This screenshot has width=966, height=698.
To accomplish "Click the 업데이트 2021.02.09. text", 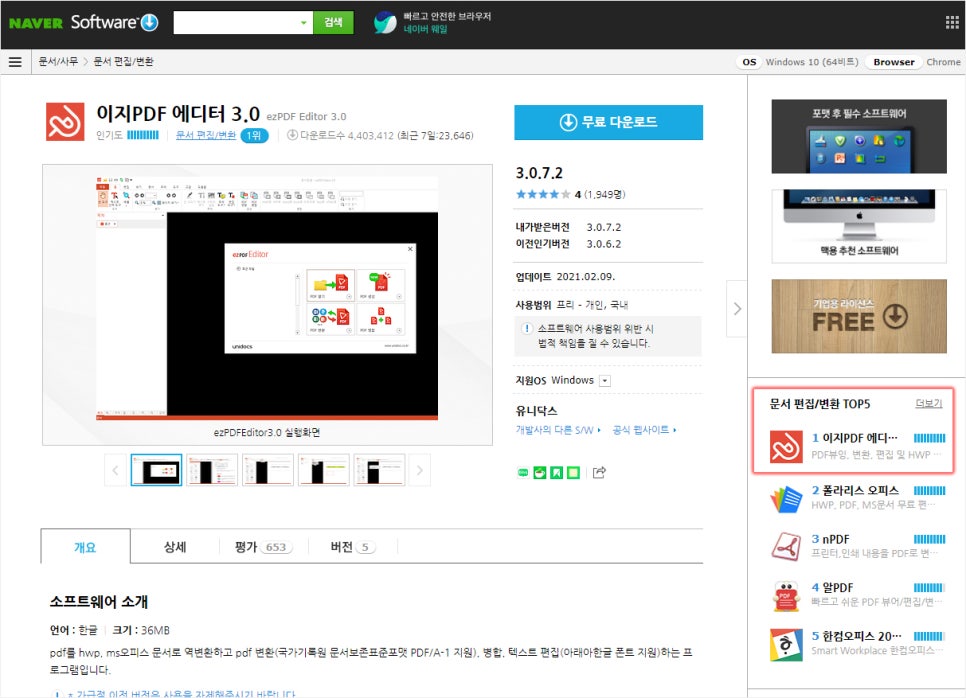I will coord(566,277).
